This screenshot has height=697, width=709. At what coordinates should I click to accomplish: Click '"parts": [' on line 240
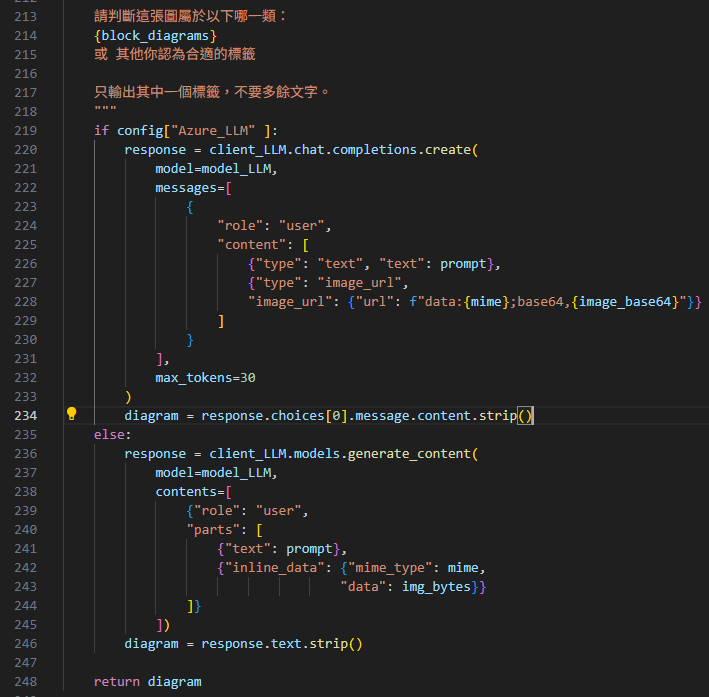click(225, 530)
